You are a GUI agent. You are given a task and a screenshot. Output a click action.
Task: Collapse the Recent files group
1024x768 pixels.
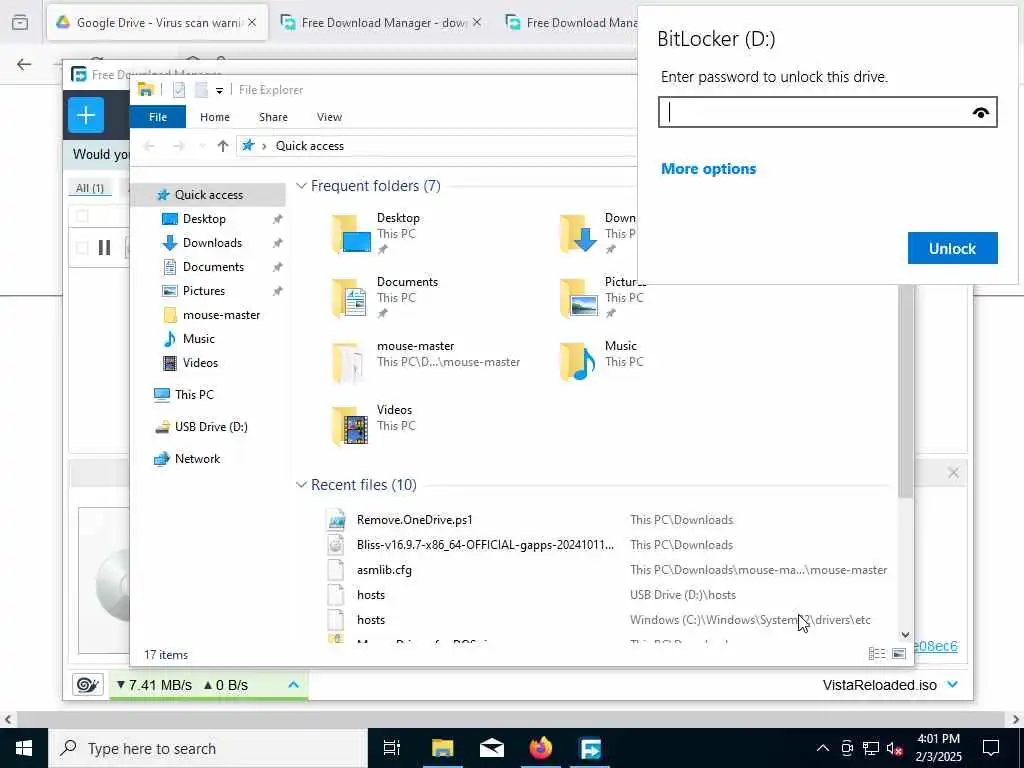click(301, 485)
